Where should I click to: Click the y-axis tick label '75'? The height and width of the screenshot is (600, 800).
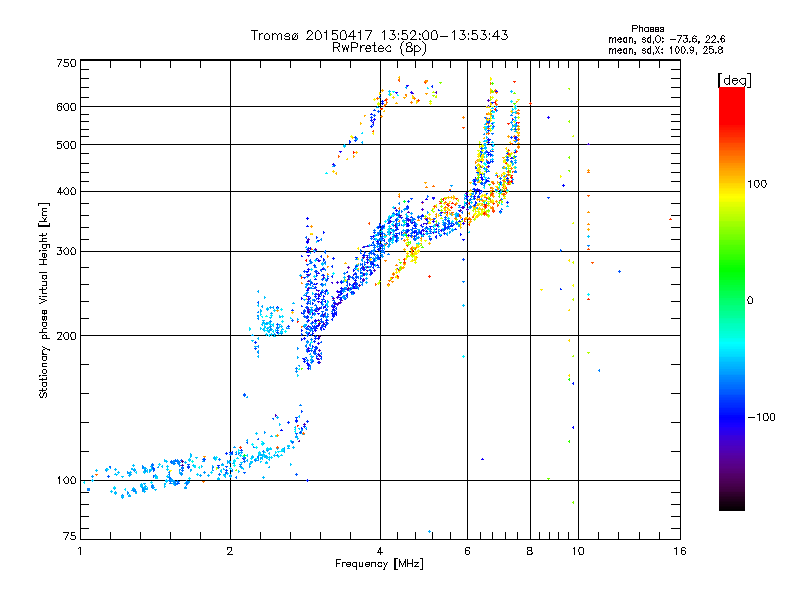click(70, 536)
